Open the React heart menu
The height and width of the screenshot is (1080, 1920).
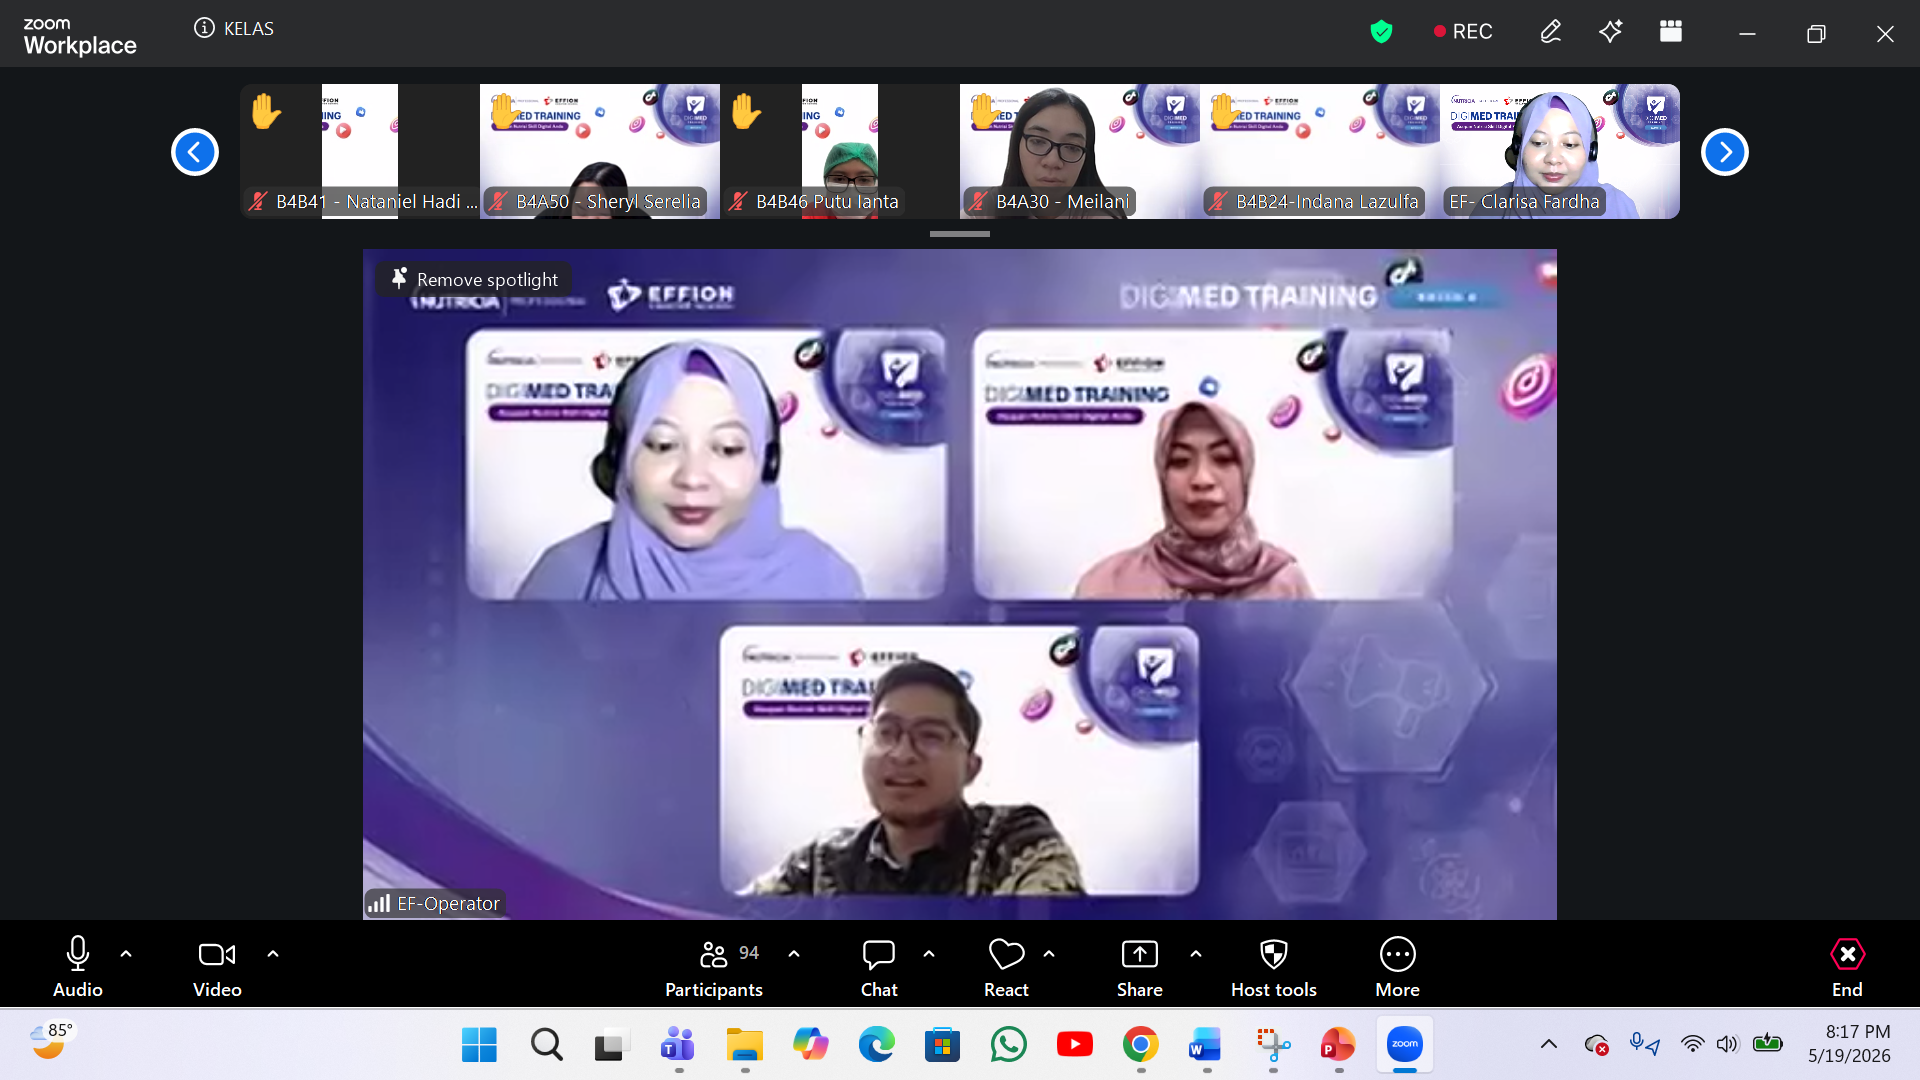[1006, 966]
